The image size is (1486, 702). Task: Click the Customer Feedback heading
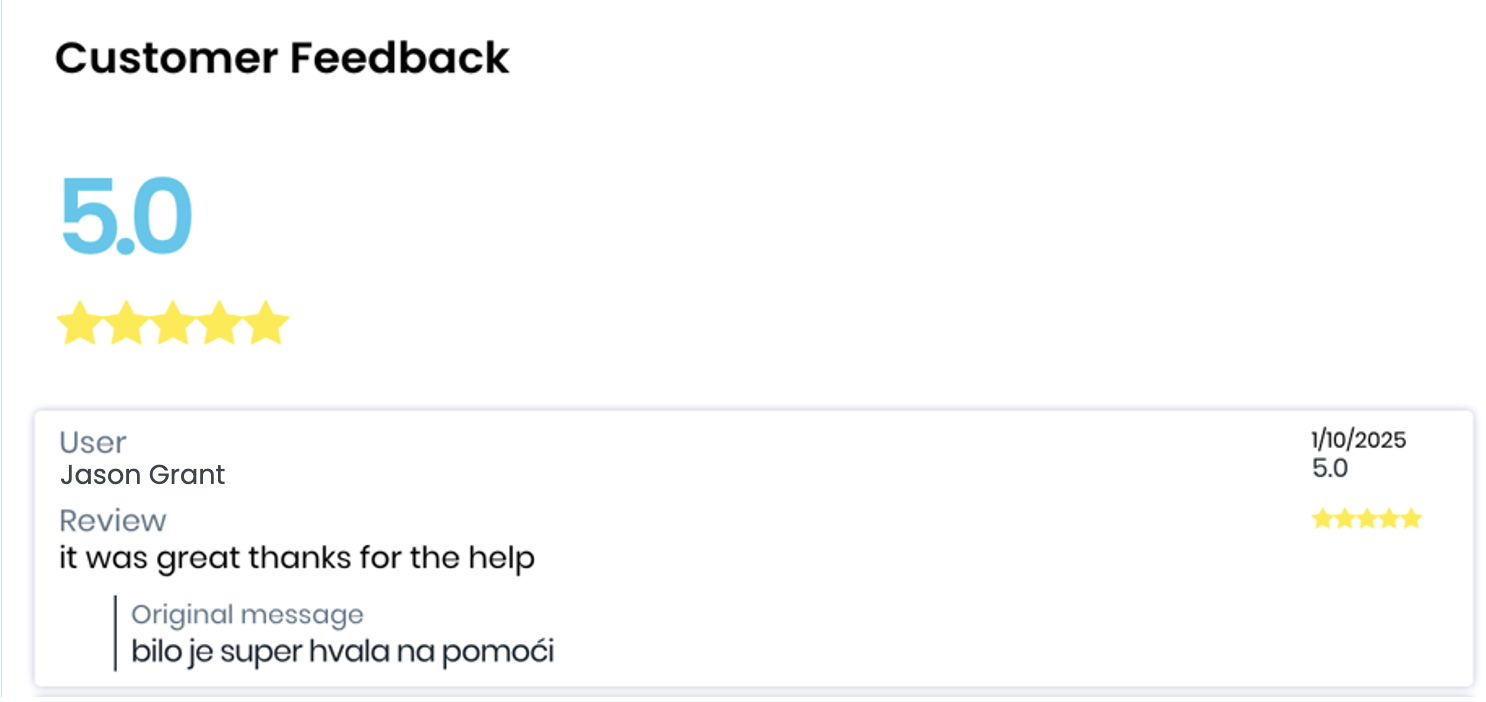coord(282,58)
